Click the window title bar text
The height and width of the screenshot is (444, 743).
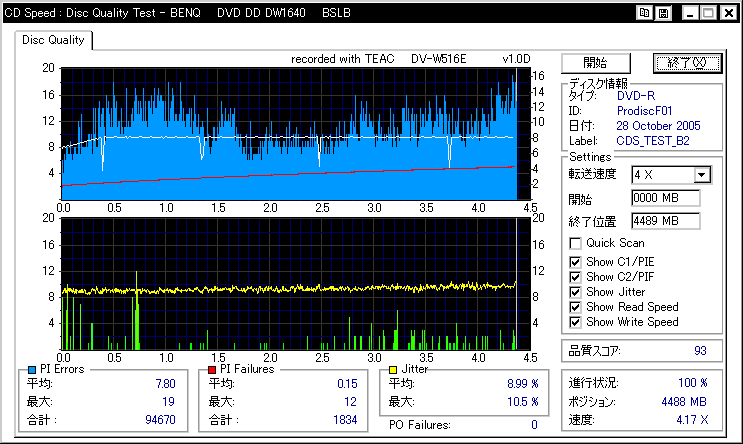click(x=177, y=13)
